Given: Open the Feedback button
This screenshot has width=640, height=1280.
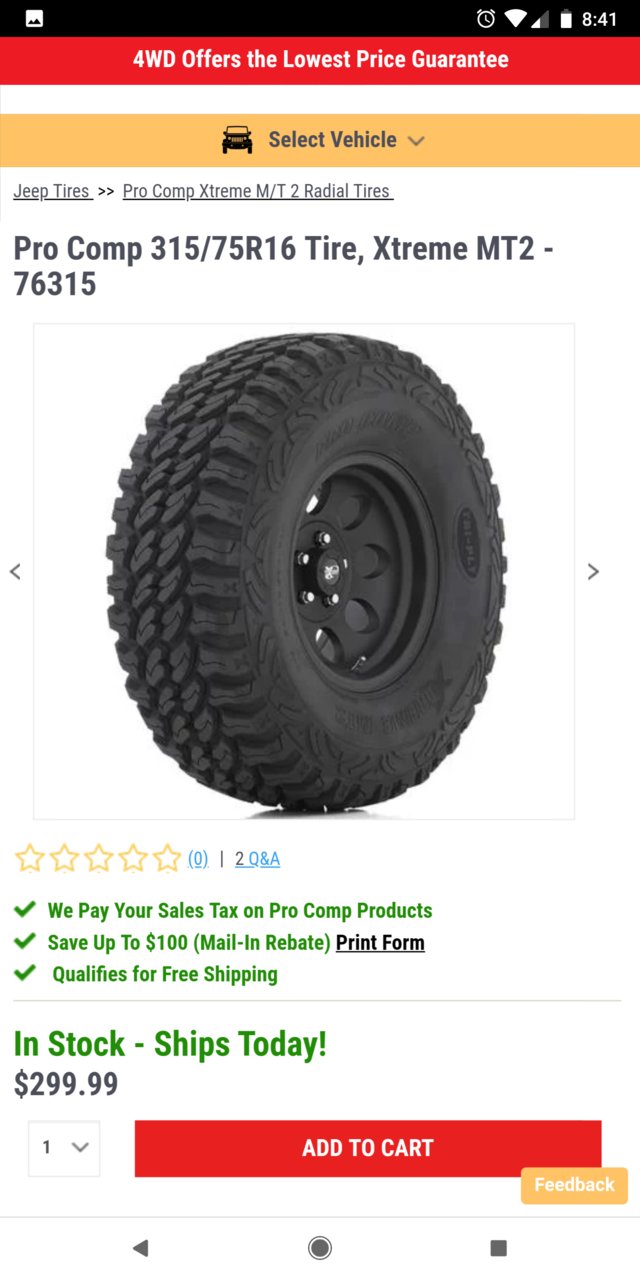Looking at the screenshot, I should [574, 1185].
